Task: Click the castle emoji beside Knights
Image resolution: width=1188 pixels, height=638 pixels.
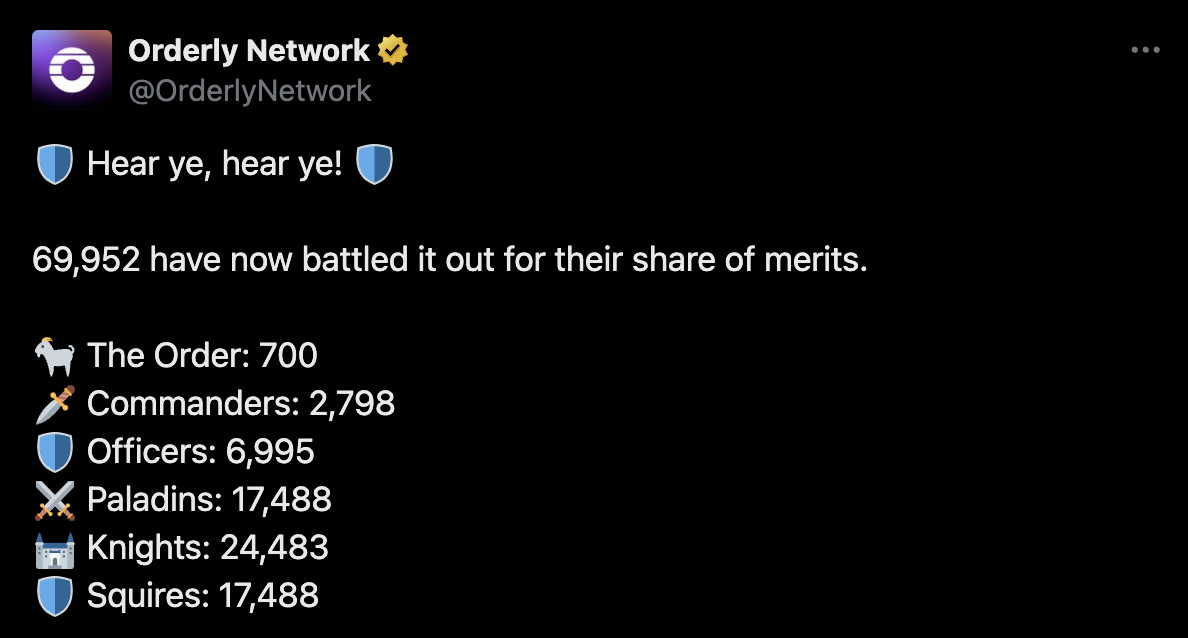Action: 54,548
